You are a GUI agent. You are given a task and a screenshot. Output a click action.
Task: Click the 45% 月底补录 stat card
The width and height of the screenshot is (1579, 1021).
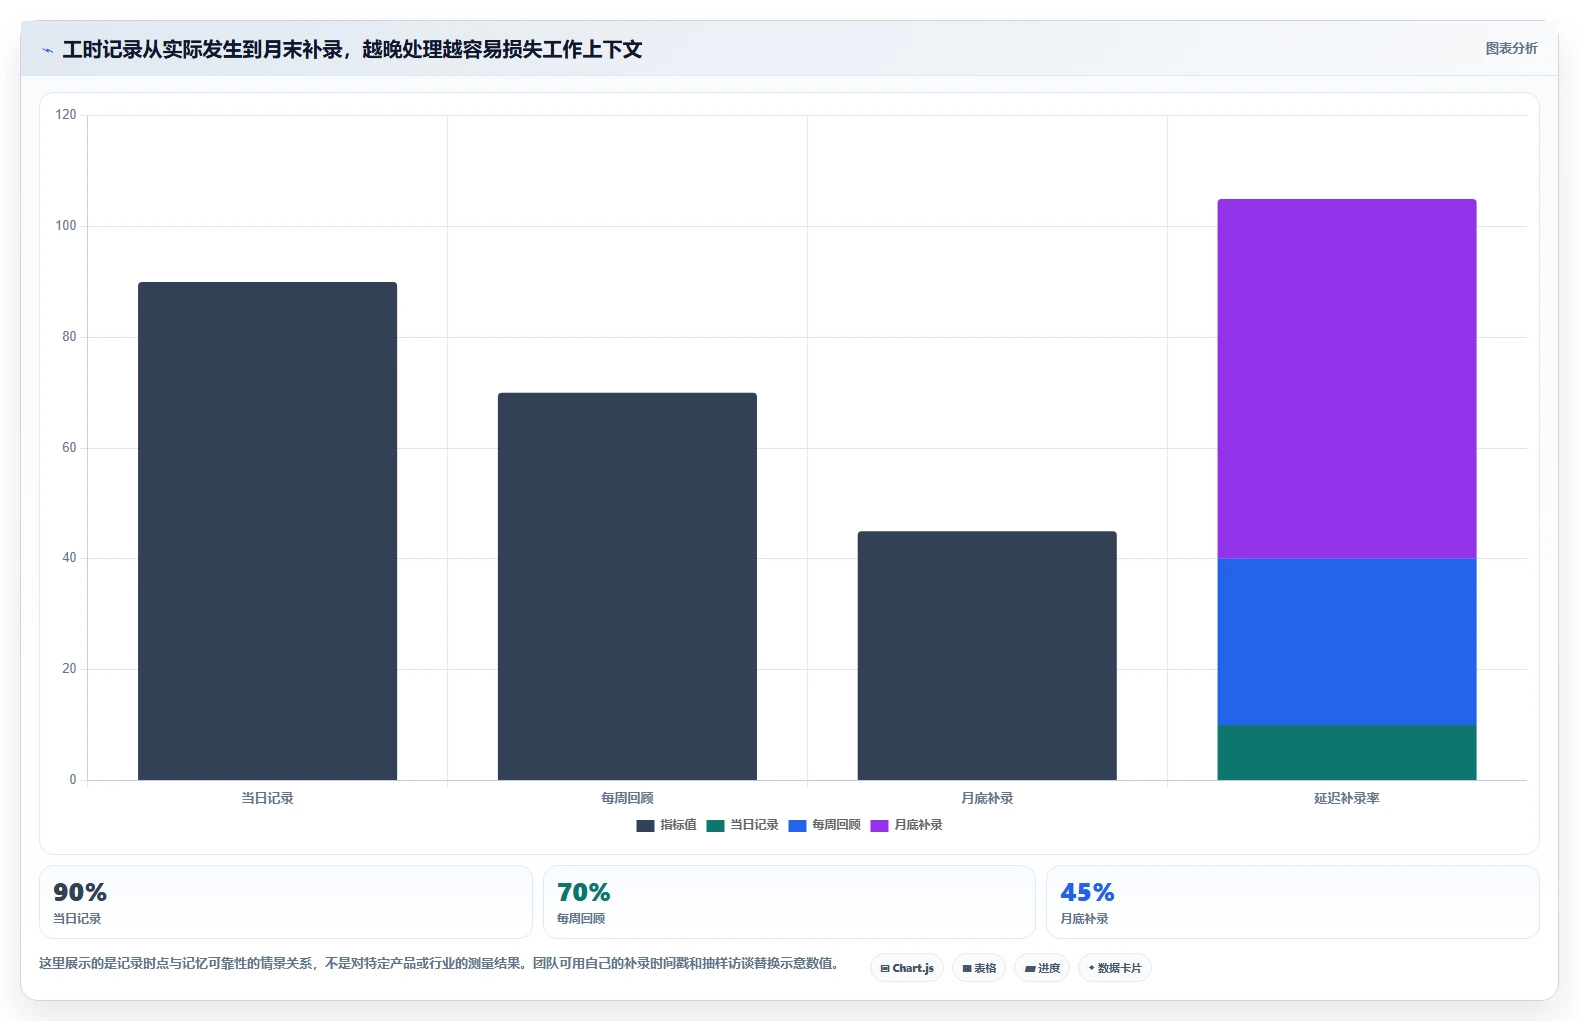(x=1292, y=902)
